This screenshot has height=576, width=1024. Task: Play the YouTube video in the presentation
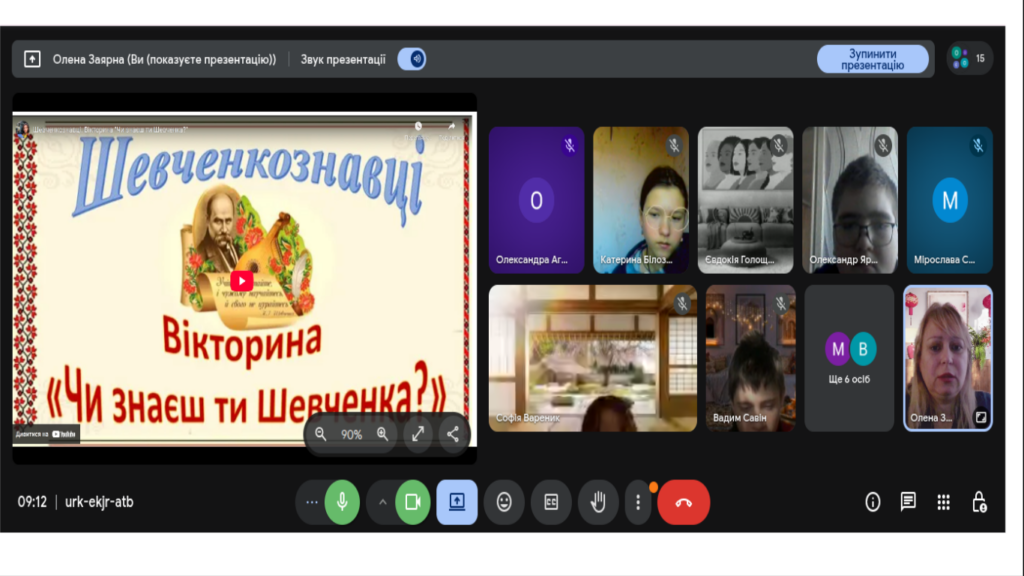point(242,281)
